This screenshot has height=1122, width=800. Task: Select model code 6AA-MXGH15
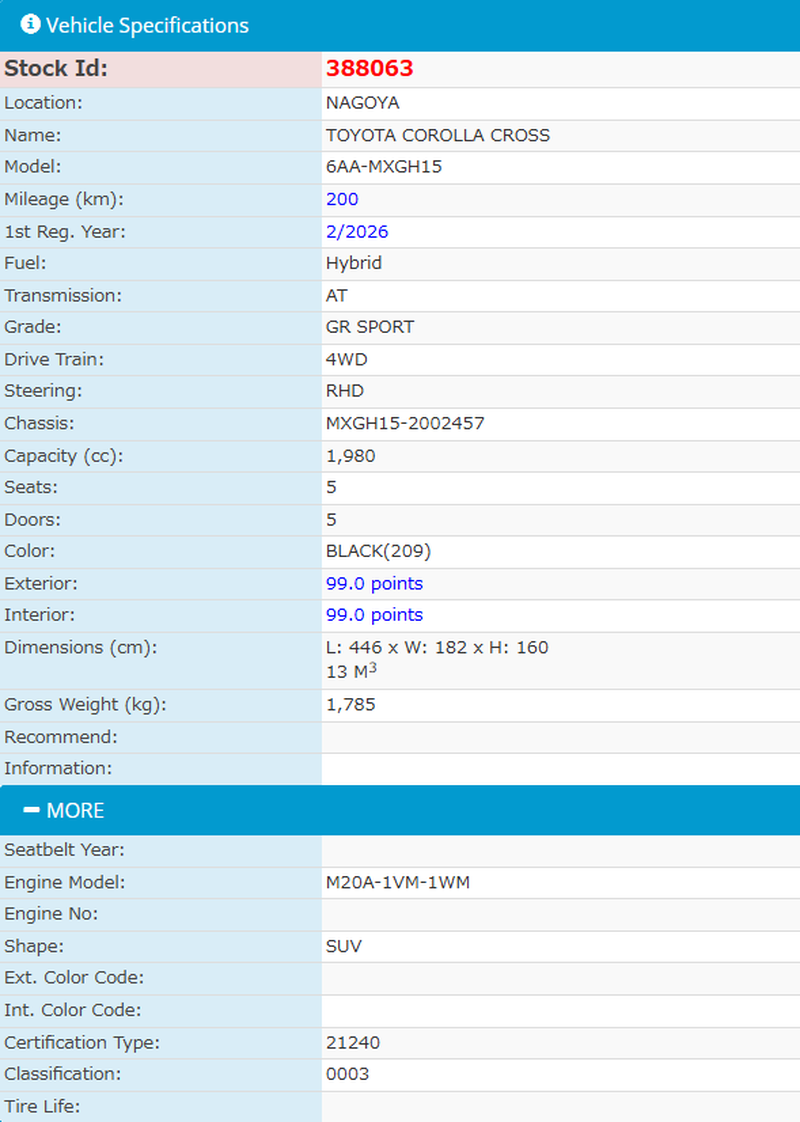[384, 167]
